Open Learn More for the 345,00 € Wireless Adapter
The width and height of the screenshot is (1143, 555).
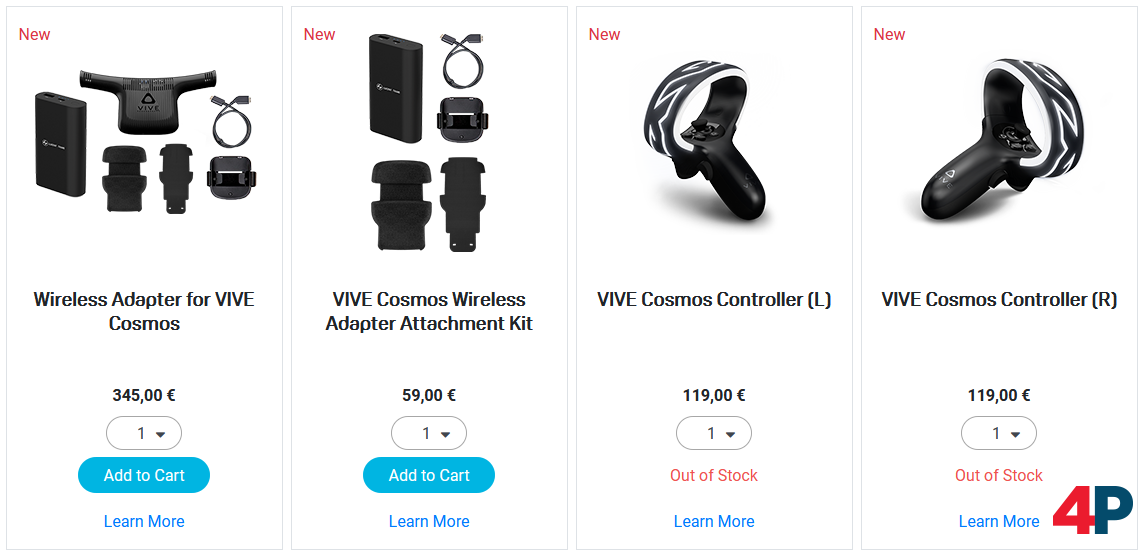(x=144, y=521)
